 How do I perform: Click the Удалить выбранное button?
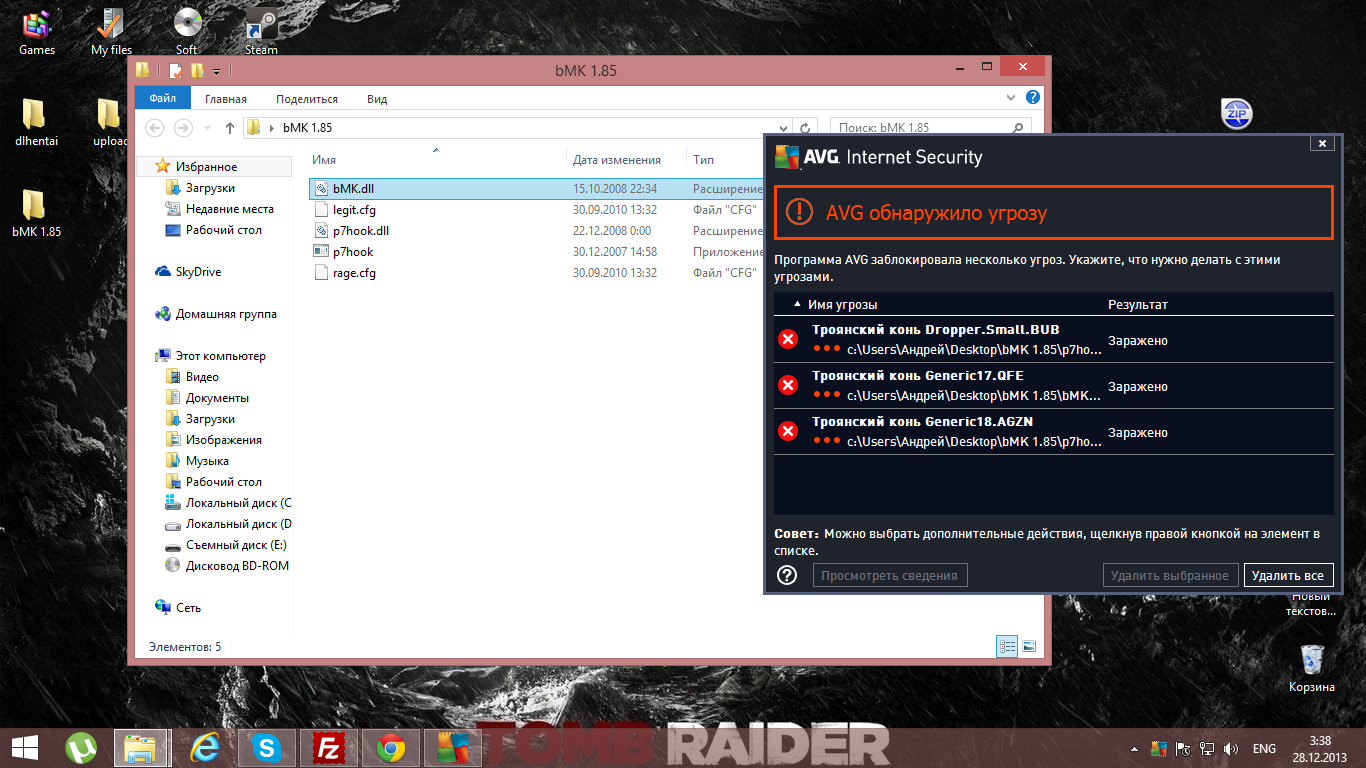1169,575
